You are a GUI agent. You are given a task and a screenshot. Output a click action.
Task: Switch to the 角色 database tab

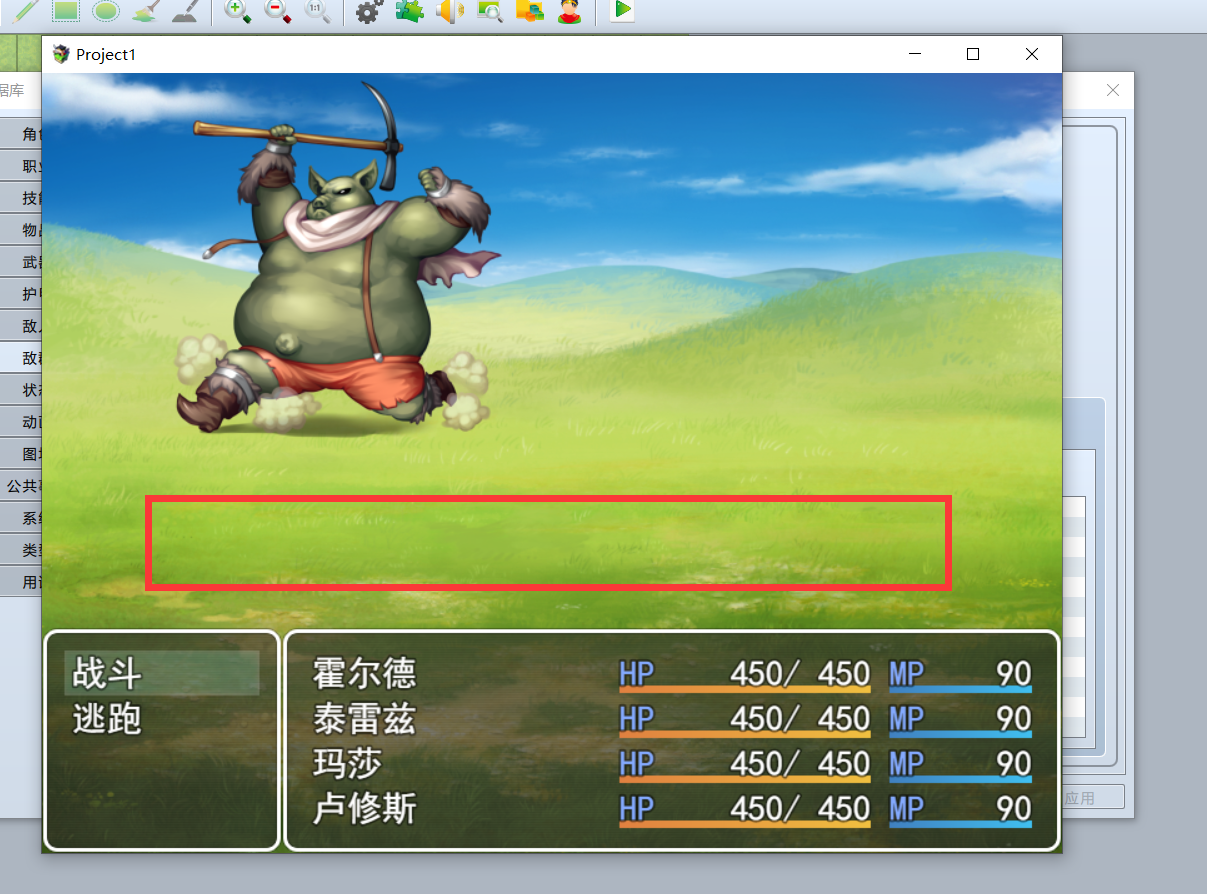[21, 134]
